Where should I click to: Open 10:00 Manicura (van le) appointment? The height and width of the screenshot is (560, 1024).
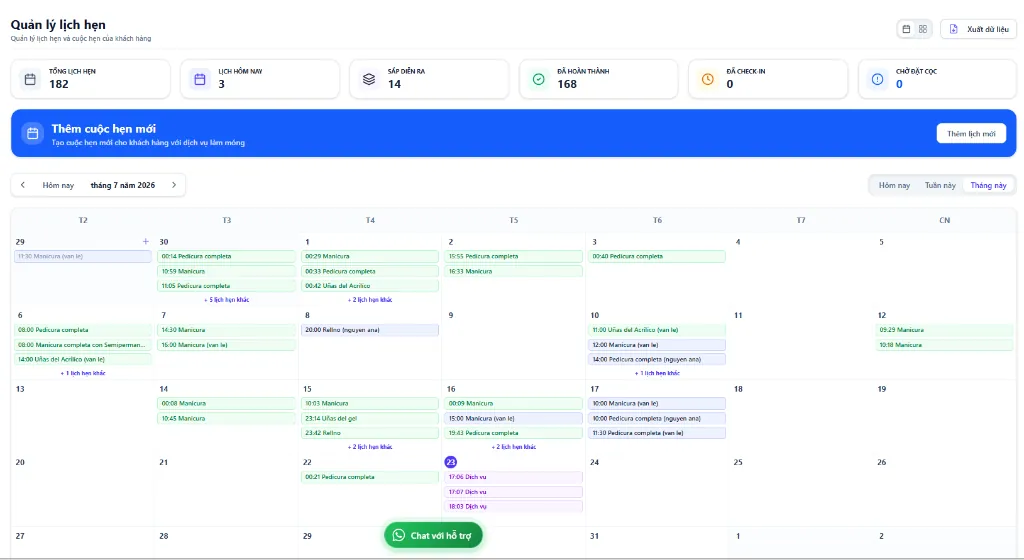coord(657,403)
